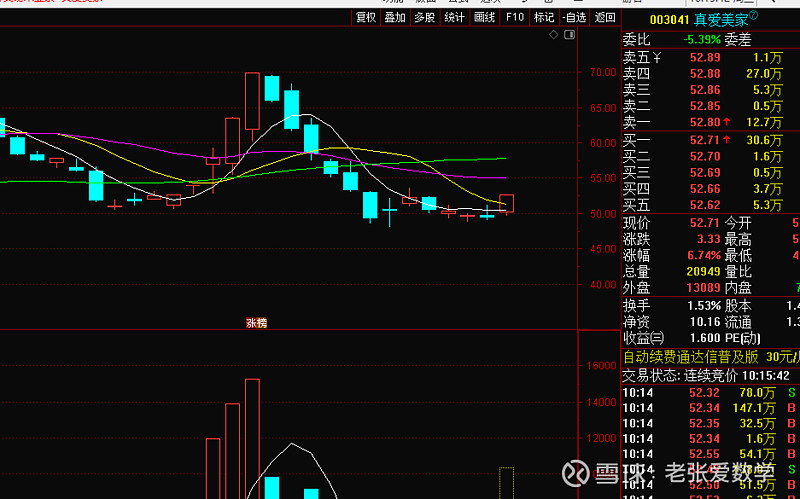
Task: Click stock code 003041
Action: (669, 20)
